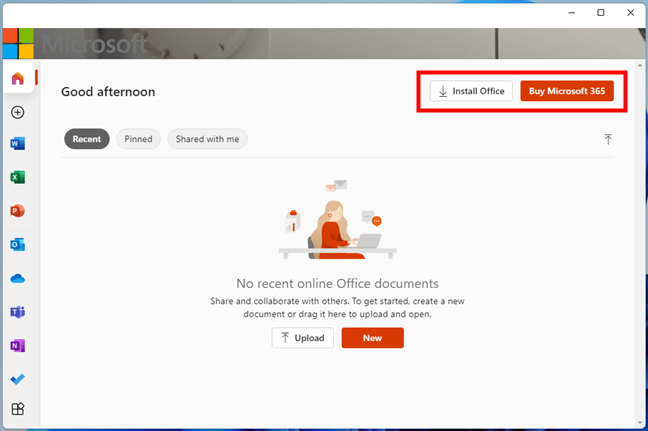Launch Word from the sidebar
Screen dimensions: 648x431
pyautogui.click(x=17, y=143)
